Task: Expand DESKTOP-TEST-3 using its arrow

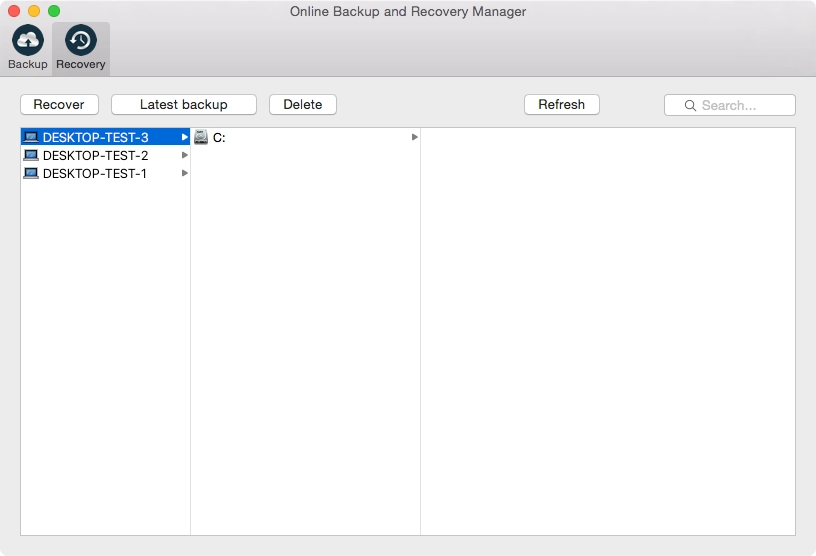Action: 184,137
